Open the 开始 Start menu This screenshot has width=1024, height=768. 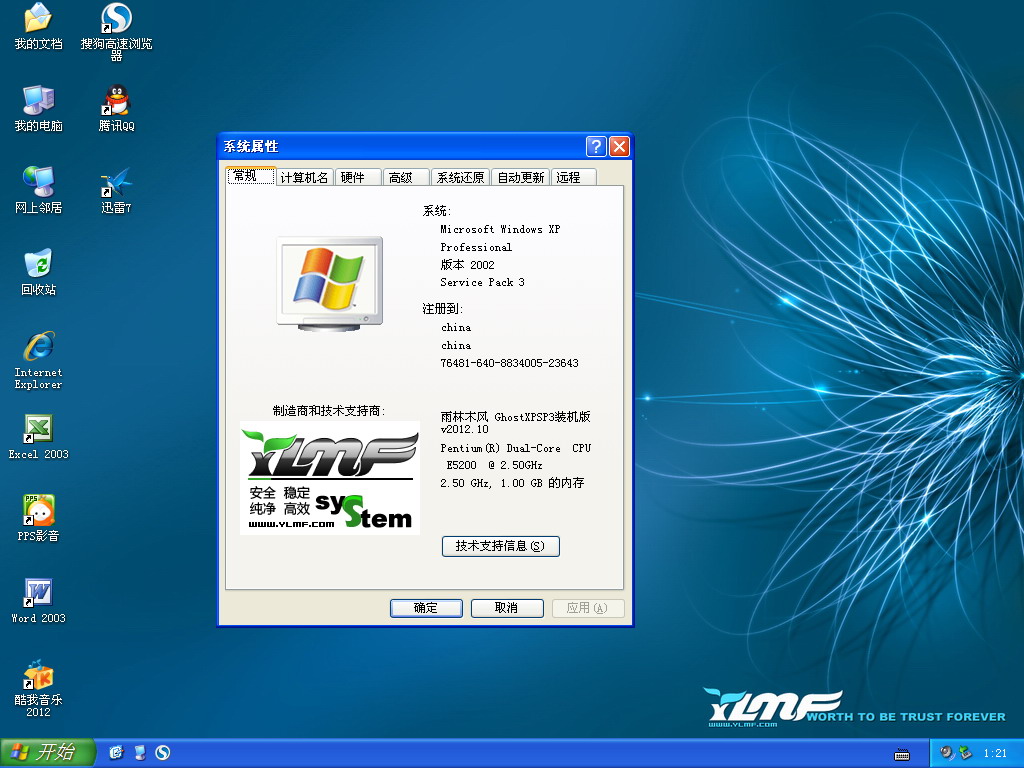(47, 752)
